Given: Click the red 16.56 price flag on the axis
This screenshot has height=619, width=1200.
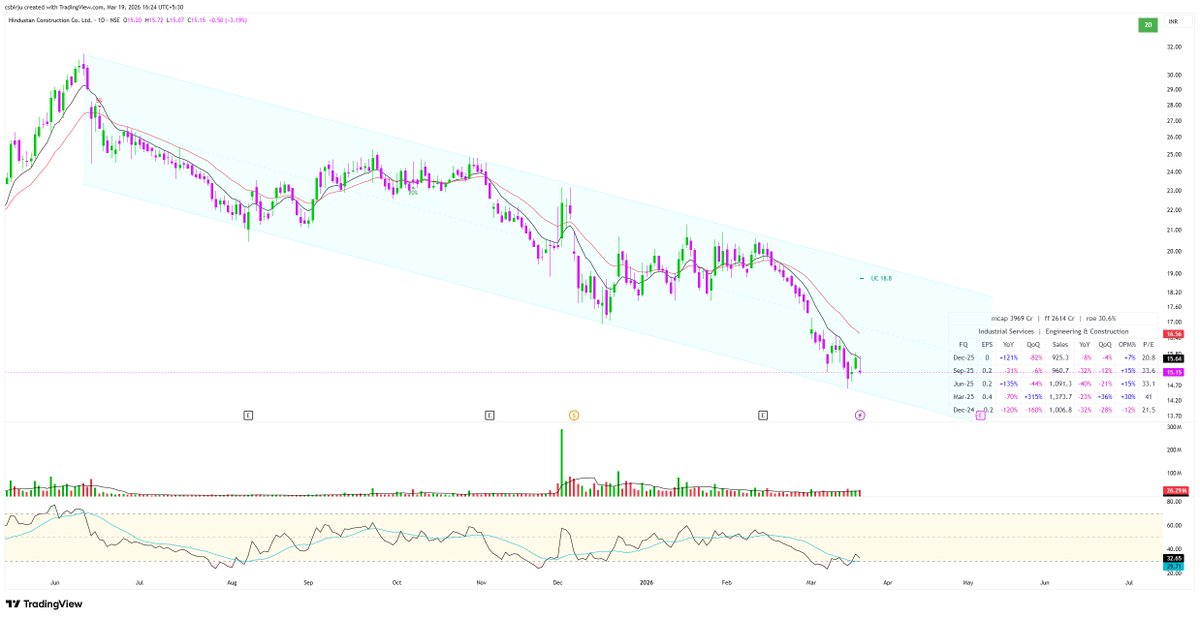Looking at the screenshot, I should click(x=1174, y=332).
